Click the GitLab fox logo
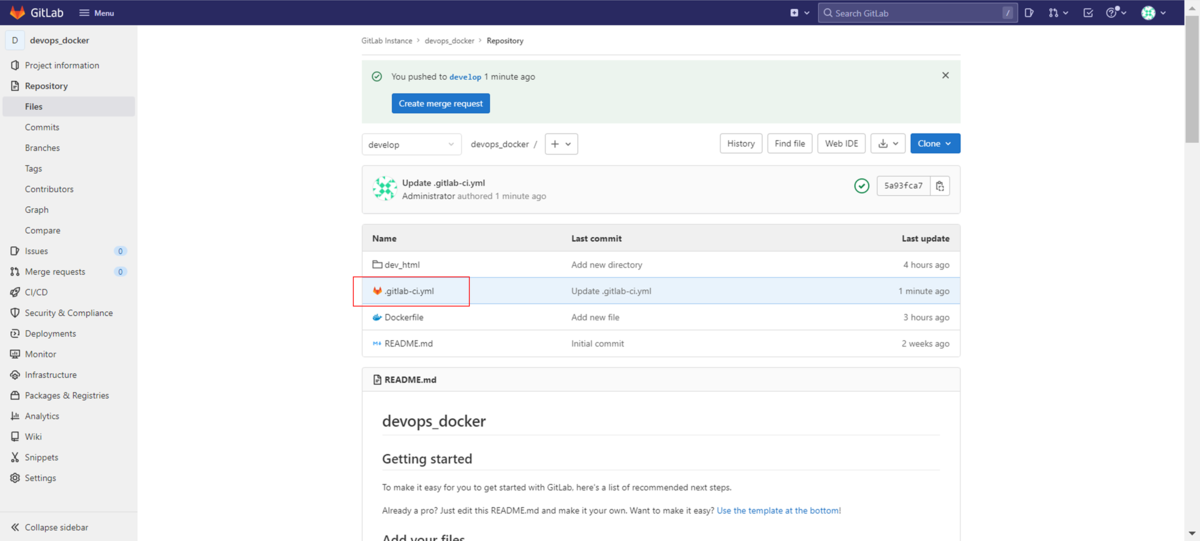This screenshot has width=1200, height=541. (x=17, y=13)
